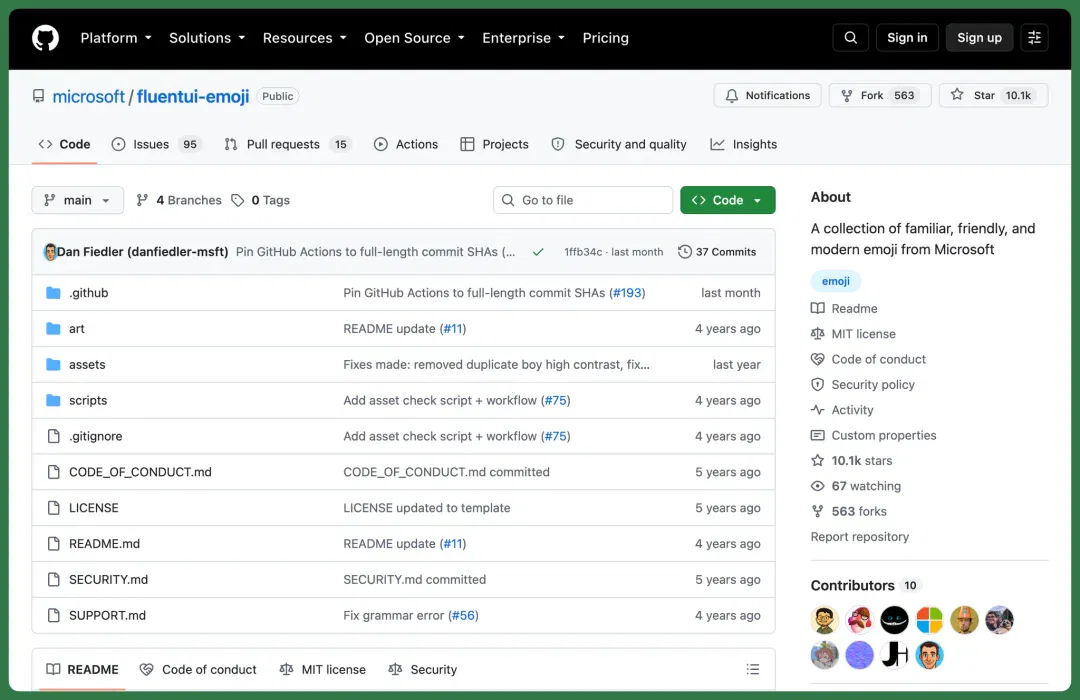Expand the Open Source menu
Viewport: 1080px width, 700px height.
click(x=414, y=38)
